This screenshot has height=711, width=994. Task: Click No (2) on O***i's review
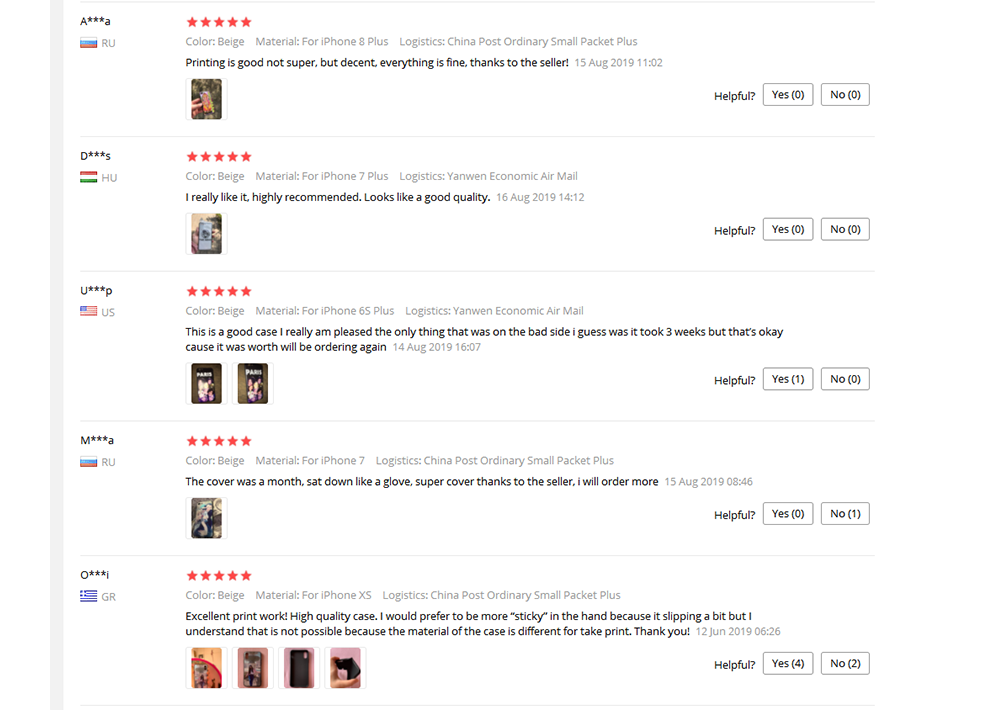pyautogui.click(x=845, y=663)
